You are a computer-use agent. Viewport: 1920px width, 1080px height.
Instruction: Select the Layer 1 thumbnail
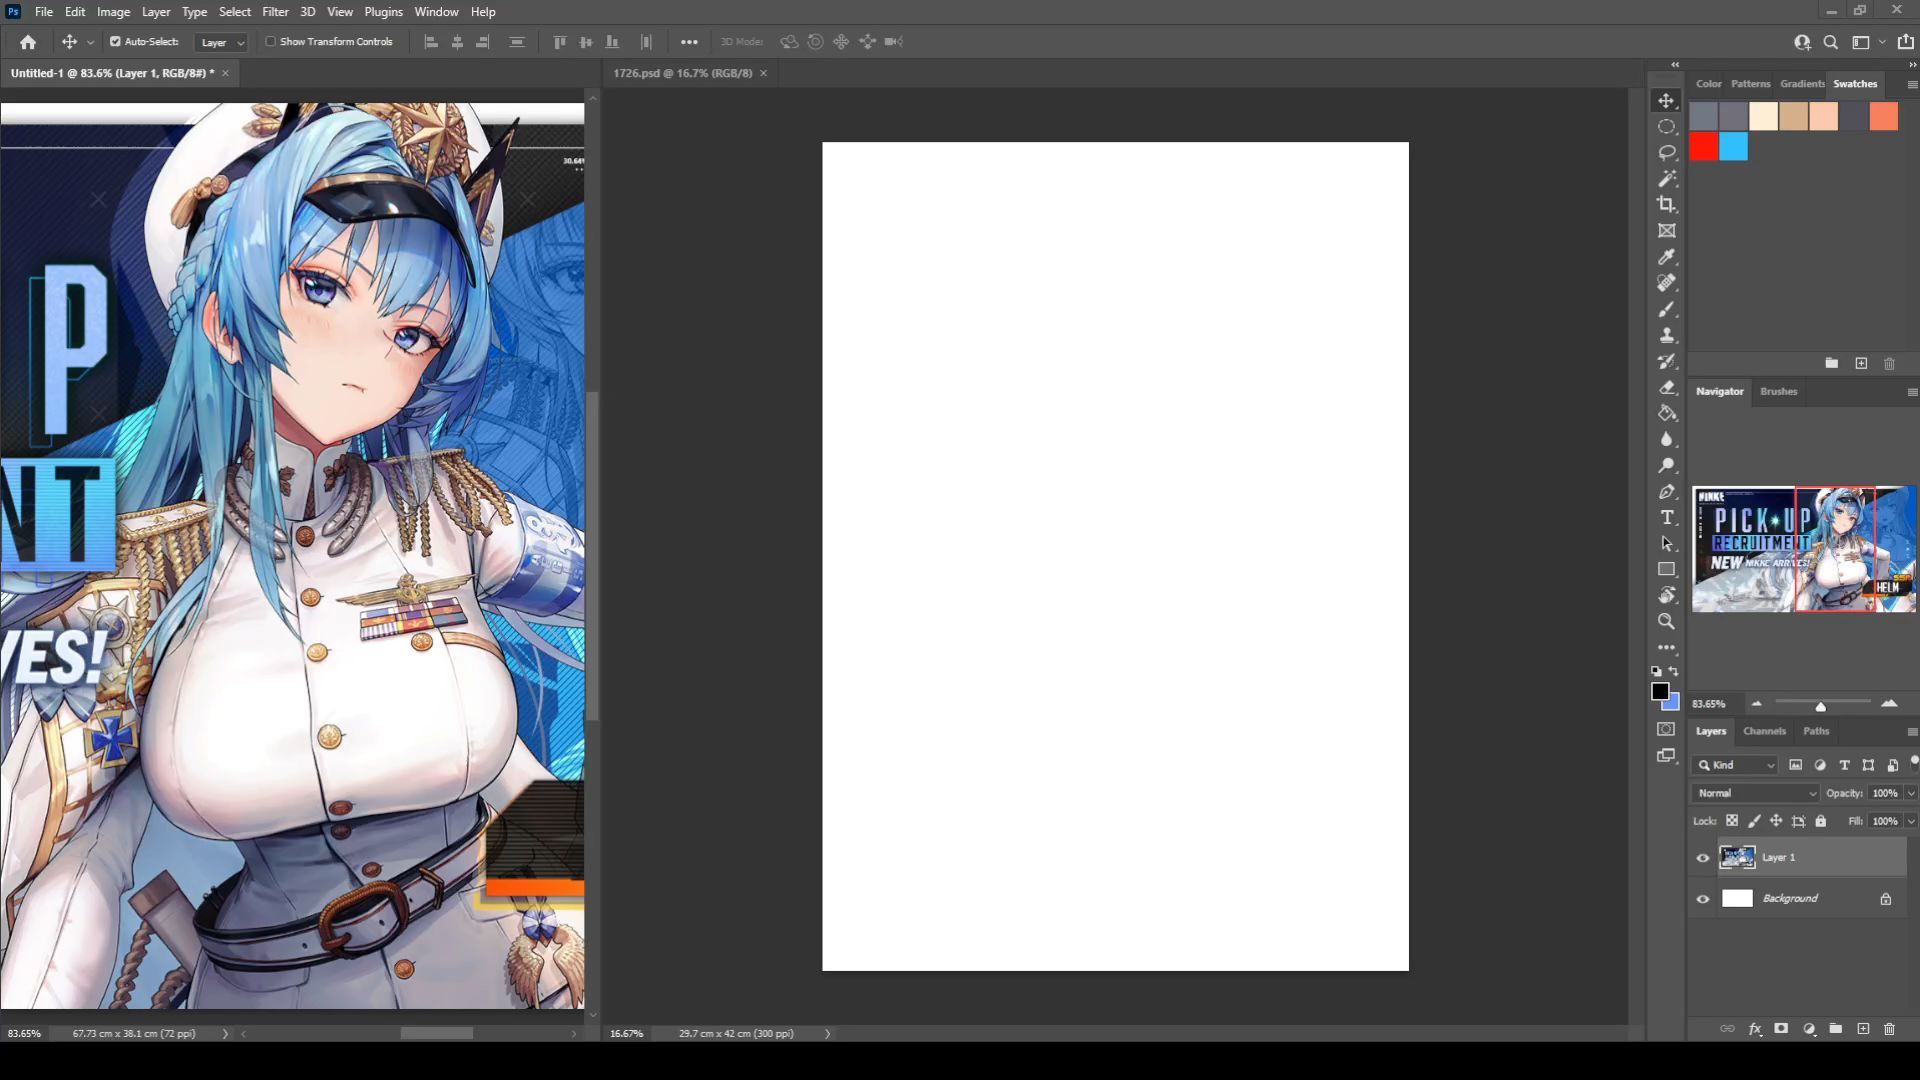(x=1737, y=857)
